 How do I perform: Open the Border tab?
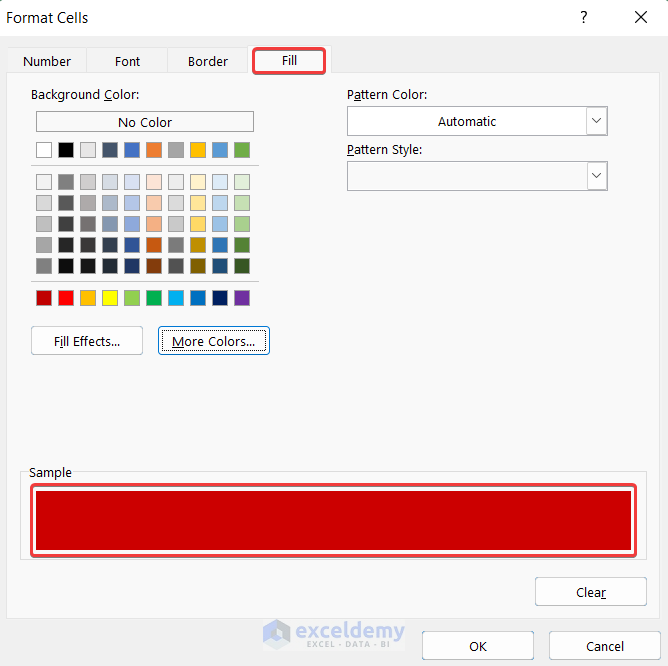pos(207,61)
